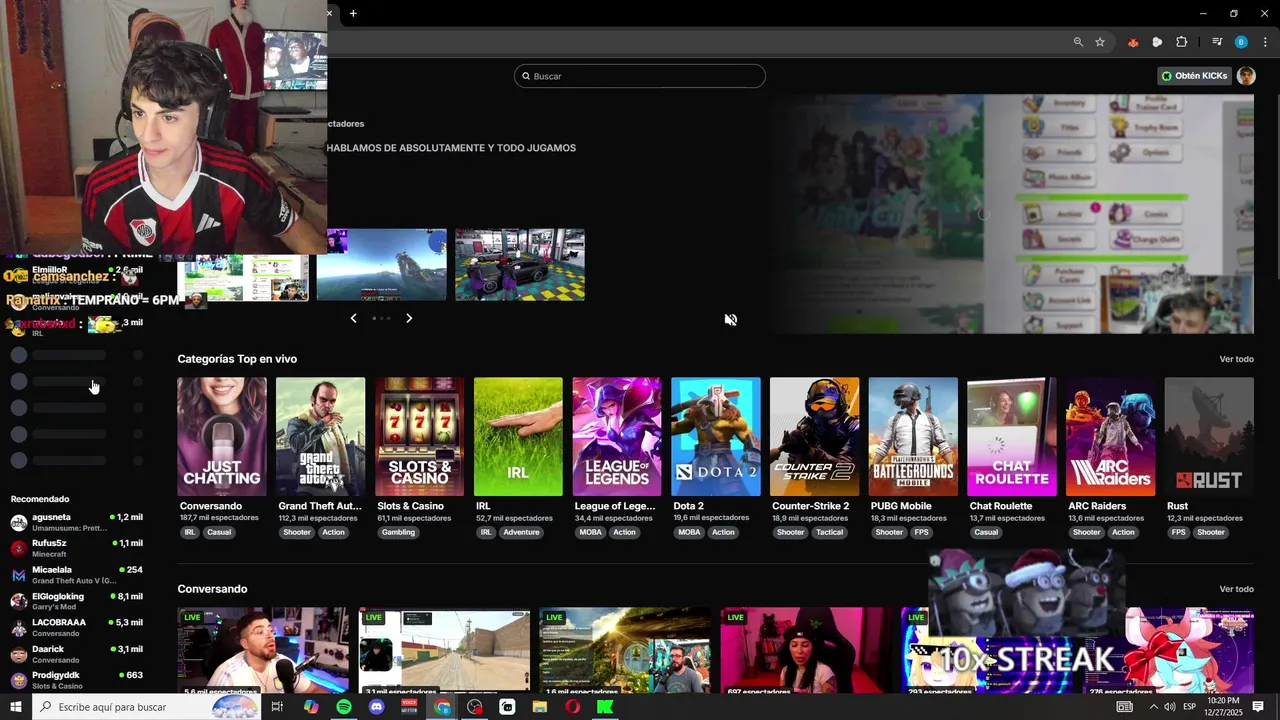
Task: Click the Conversando section heading
Action: [212, 589]
